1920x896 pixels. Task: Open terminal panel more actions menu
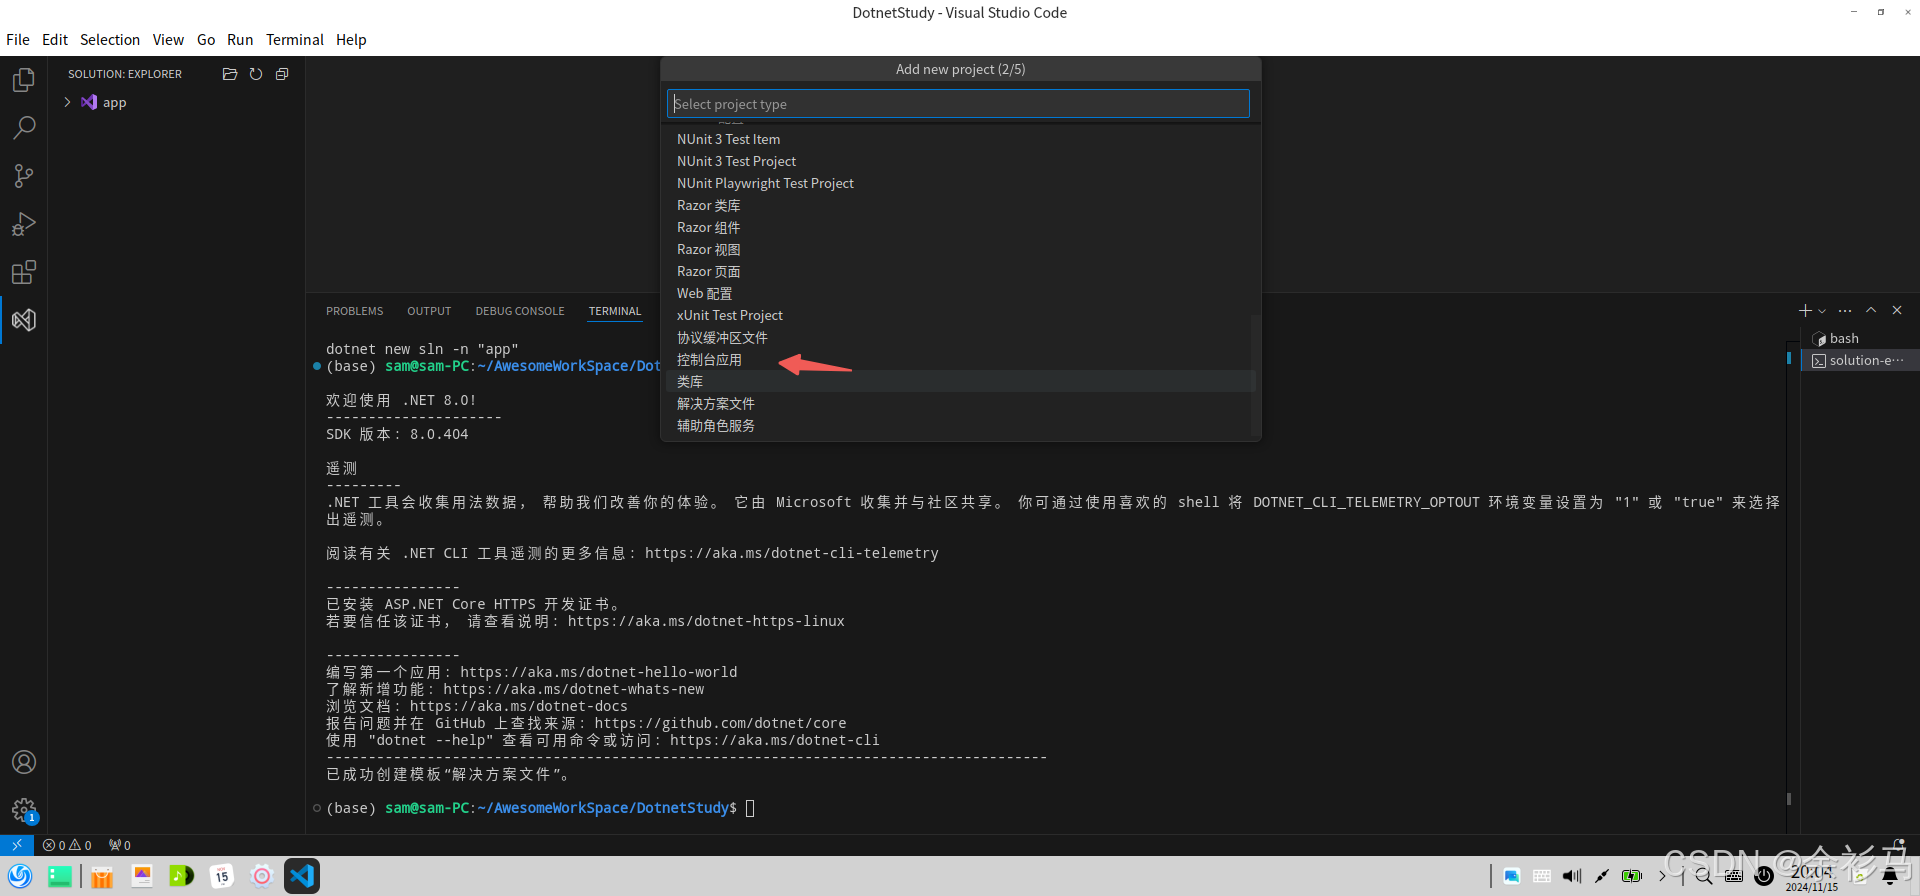point(1845,311)
